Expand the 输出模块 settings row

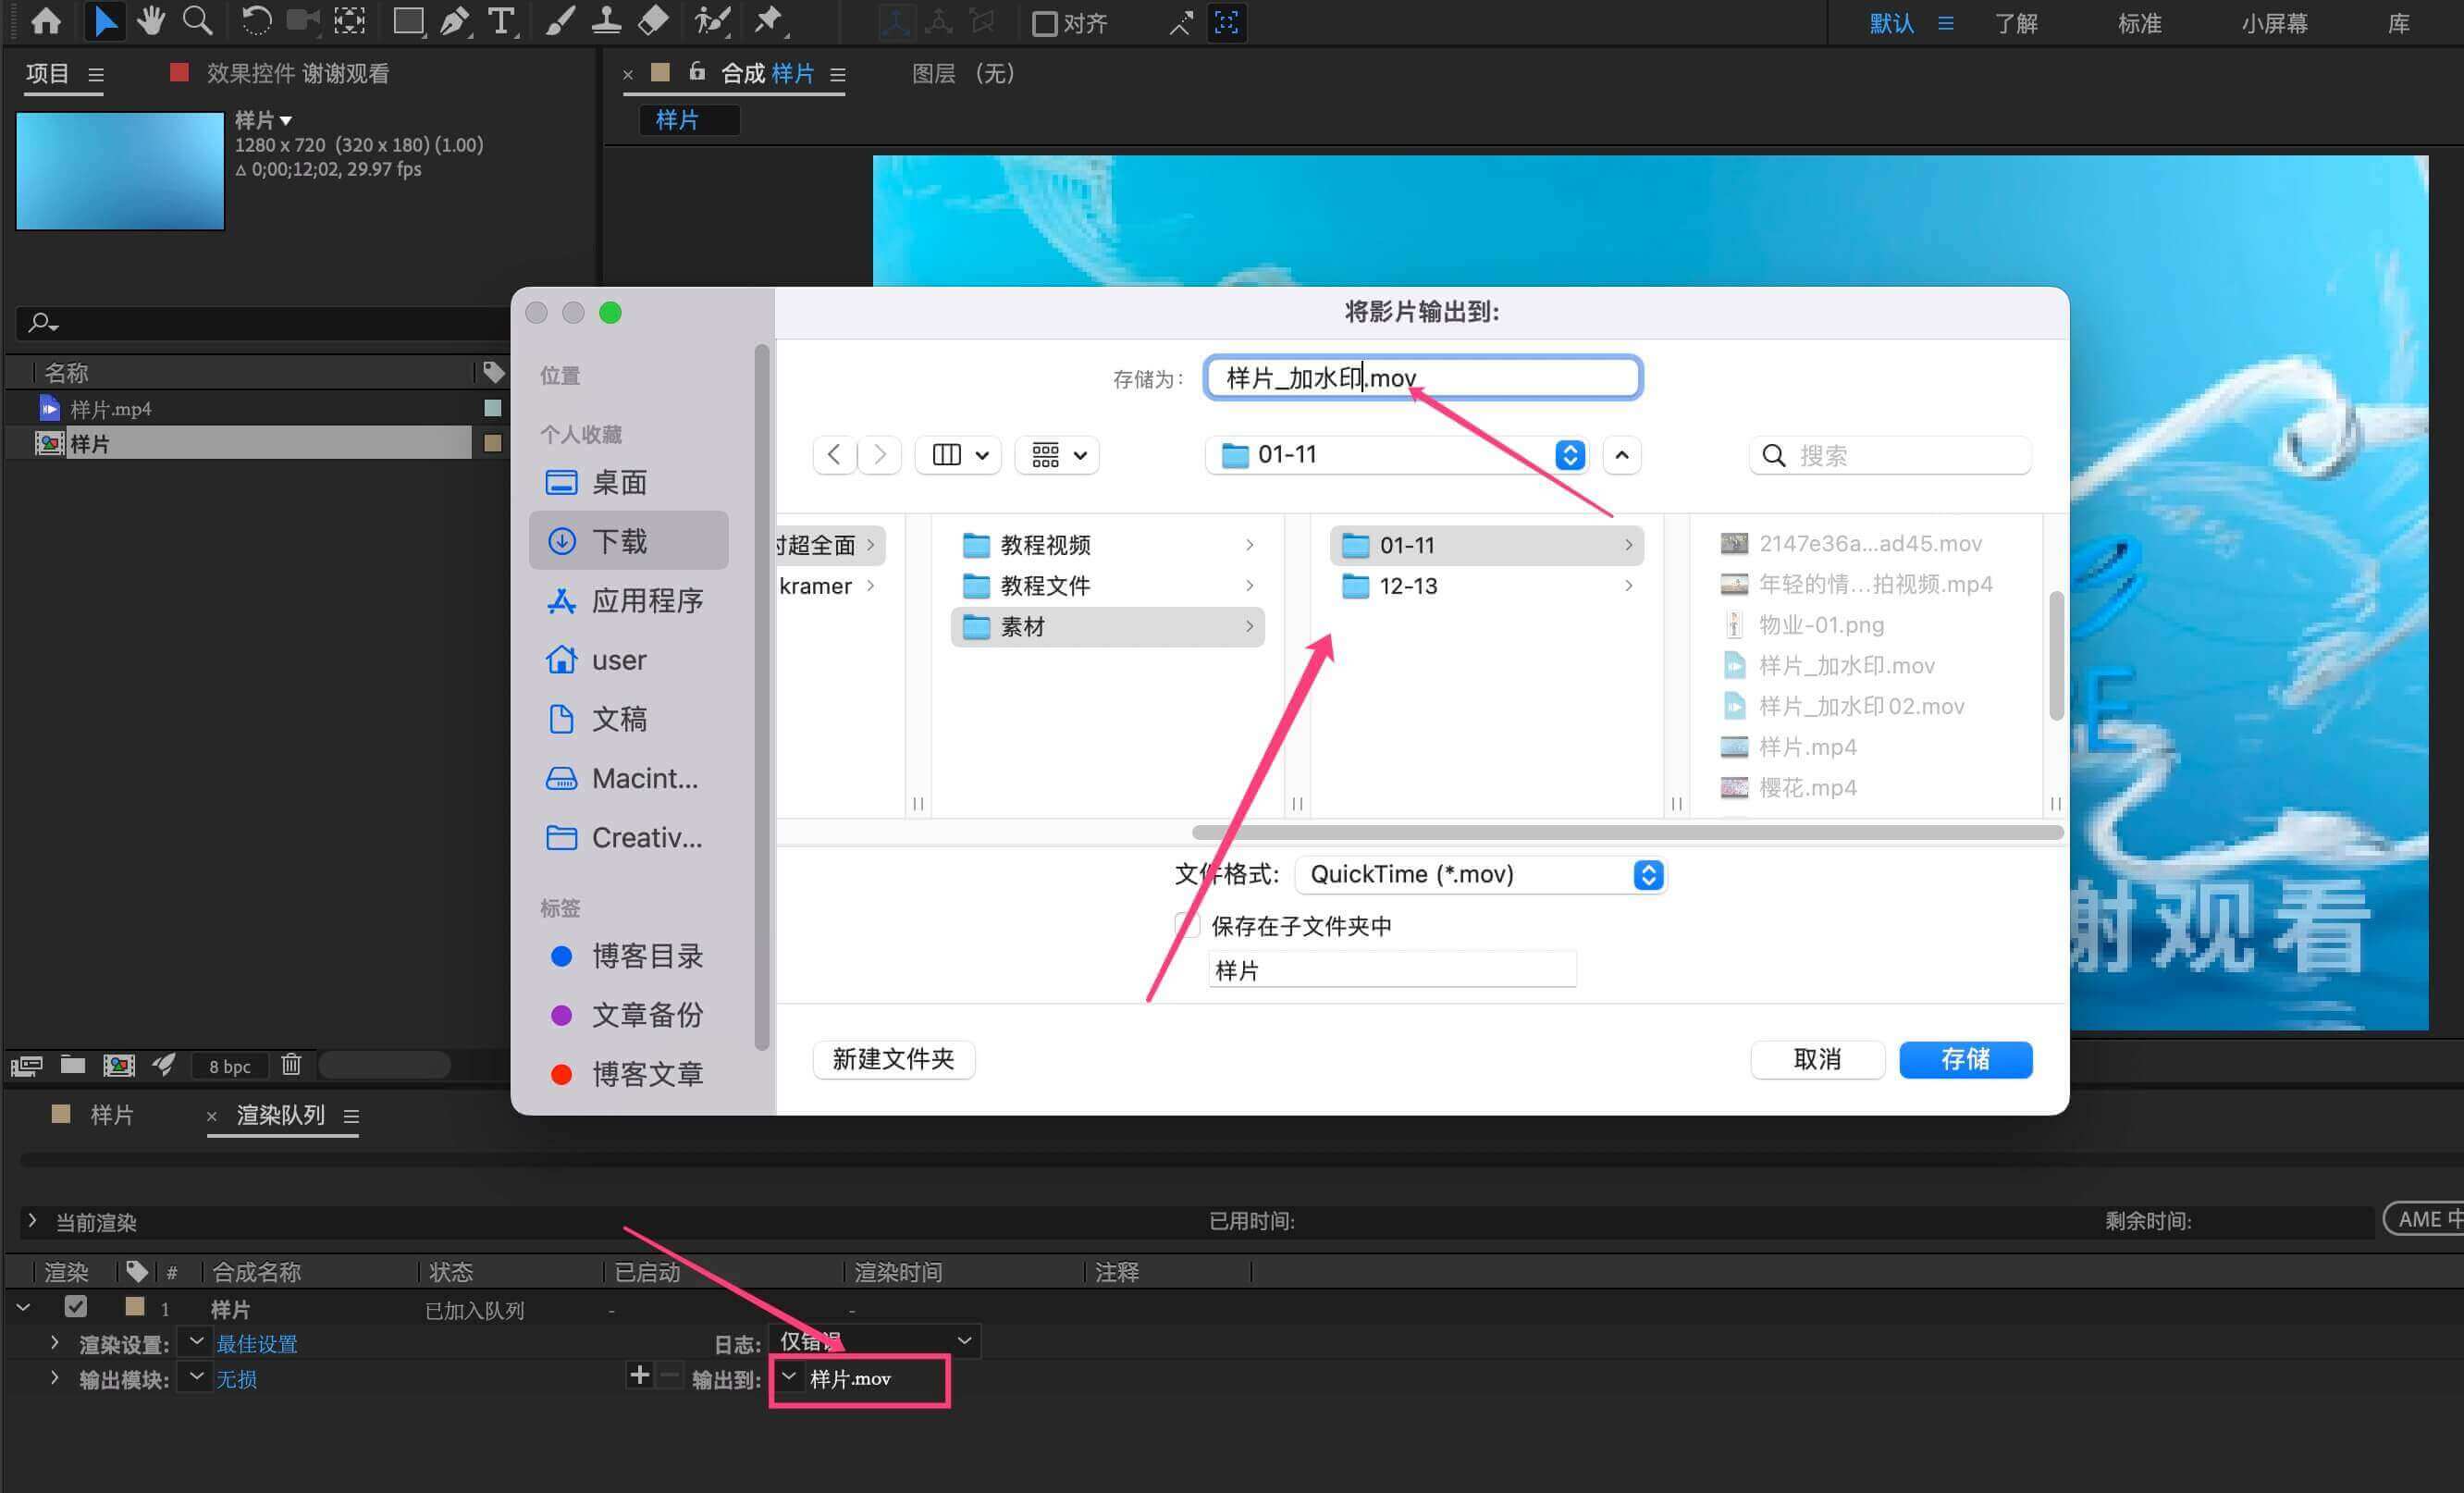point(54,1378)
